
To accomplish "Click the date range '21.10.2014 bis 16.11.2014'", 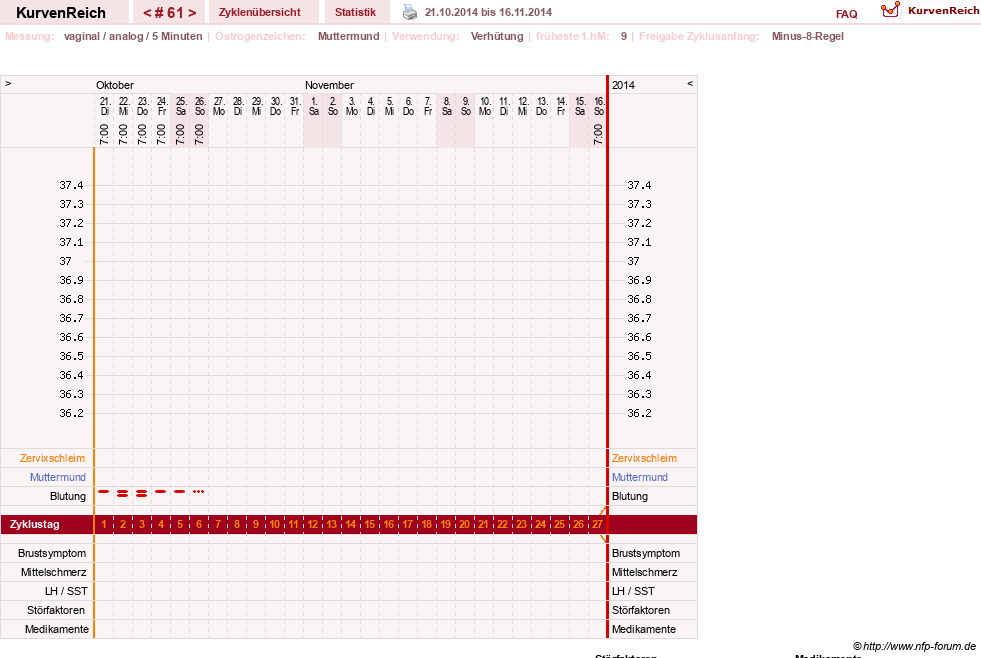I will click(x=488, y=12).
